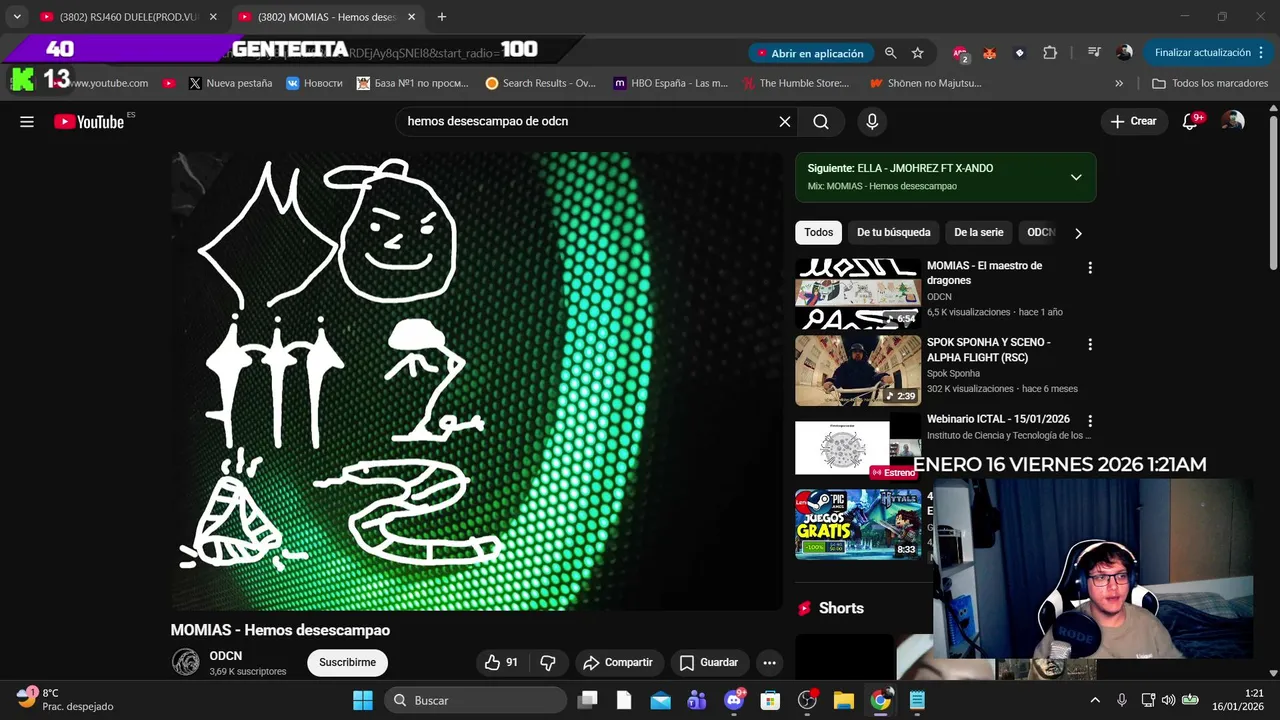
Task: Dislike the video with thumbs down
Action: 548,662
